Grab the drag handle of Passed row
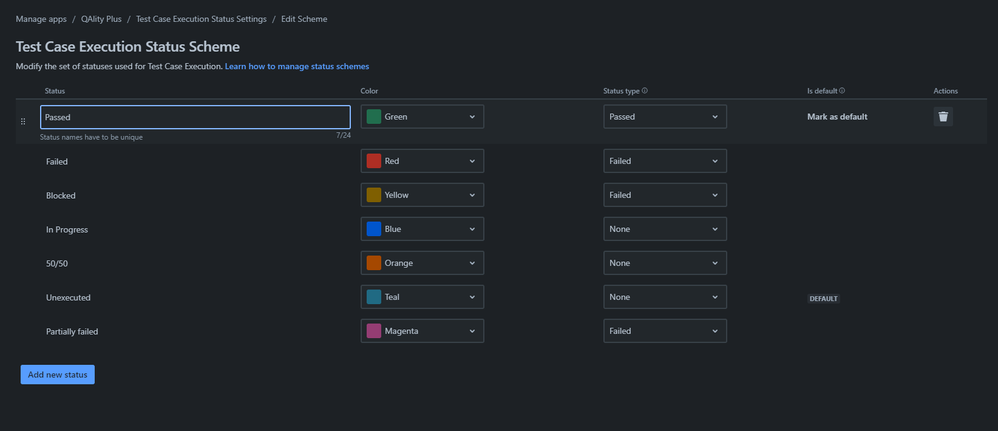Image resolution: width=998 pixels, height=431 pixels. (x=24, y=121)
